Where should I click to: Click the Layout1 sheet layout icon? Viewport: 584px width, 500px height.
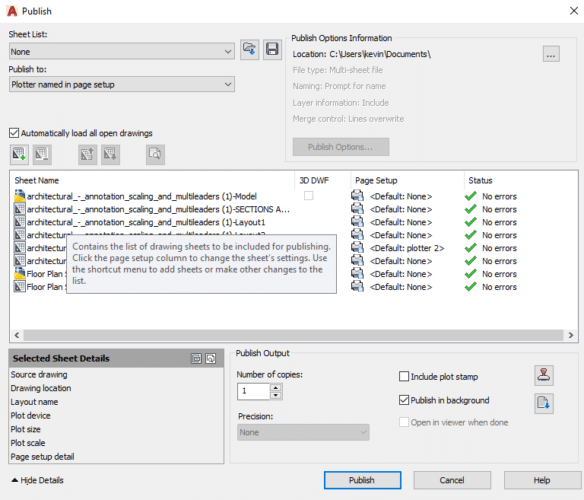tap(19, 222)
